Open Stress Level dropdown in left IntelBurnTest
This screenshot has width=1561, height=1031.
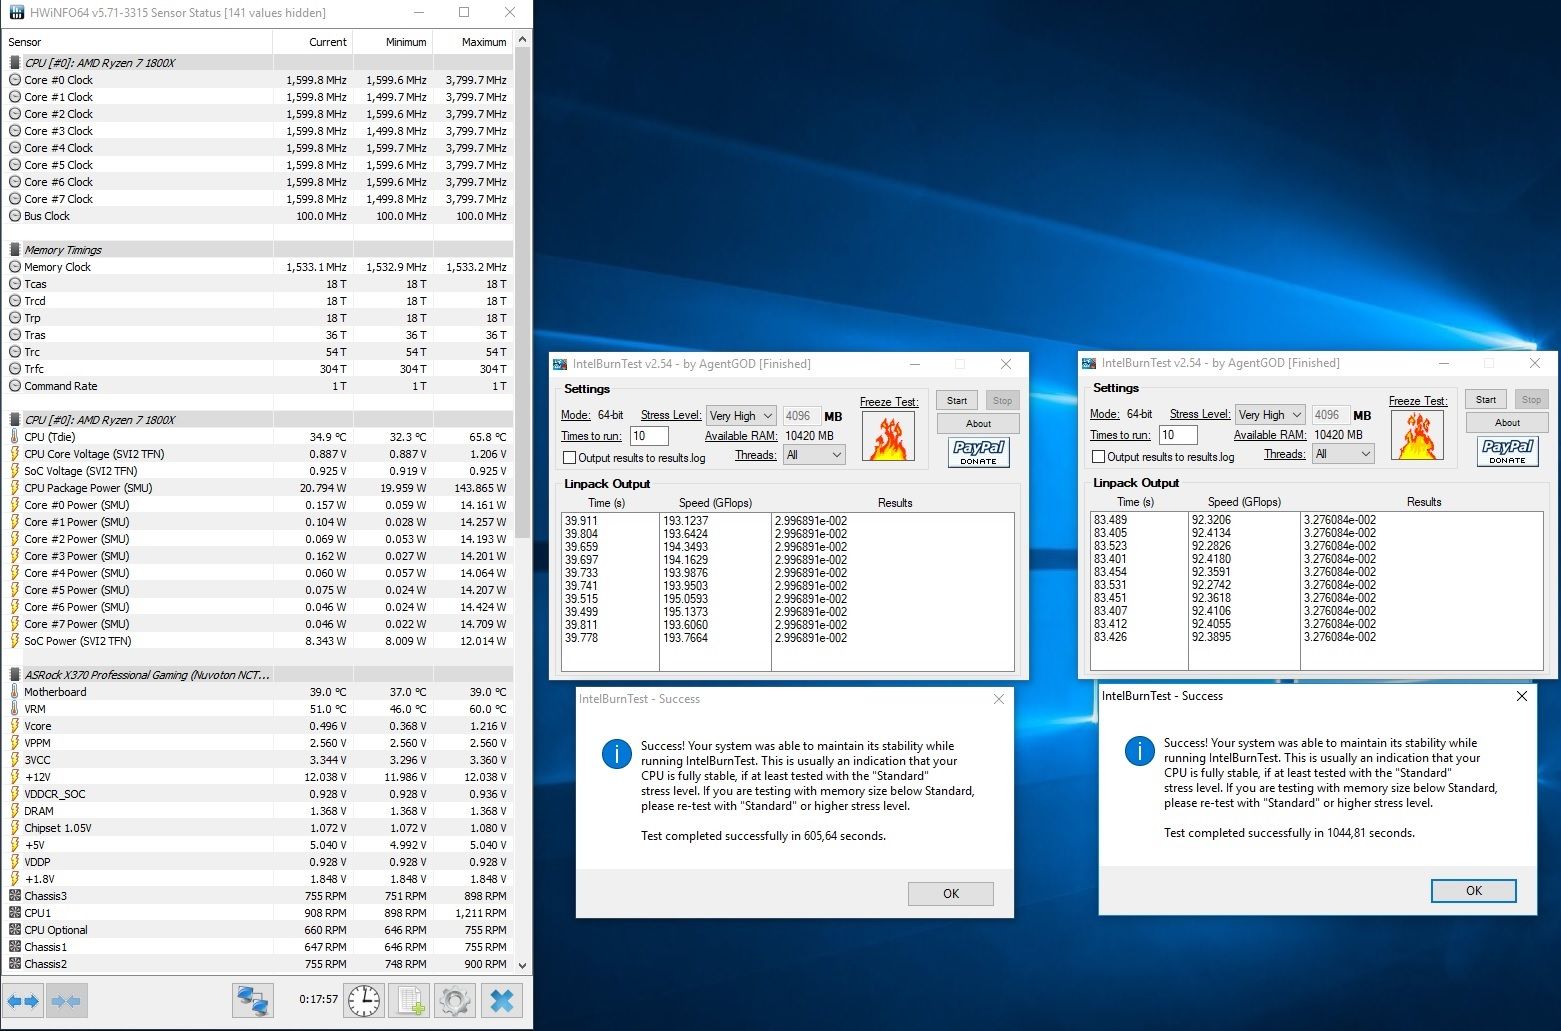(741, 416)
